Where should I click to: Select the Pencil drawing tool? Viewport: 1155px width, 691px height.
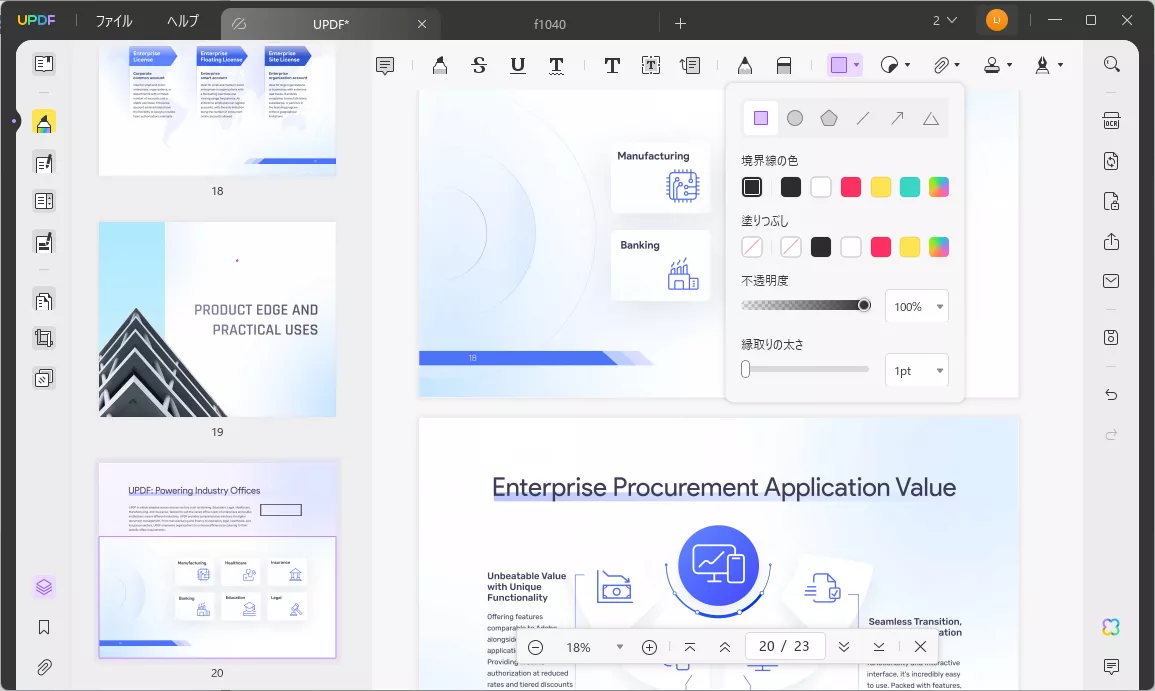tap(745, 66)
